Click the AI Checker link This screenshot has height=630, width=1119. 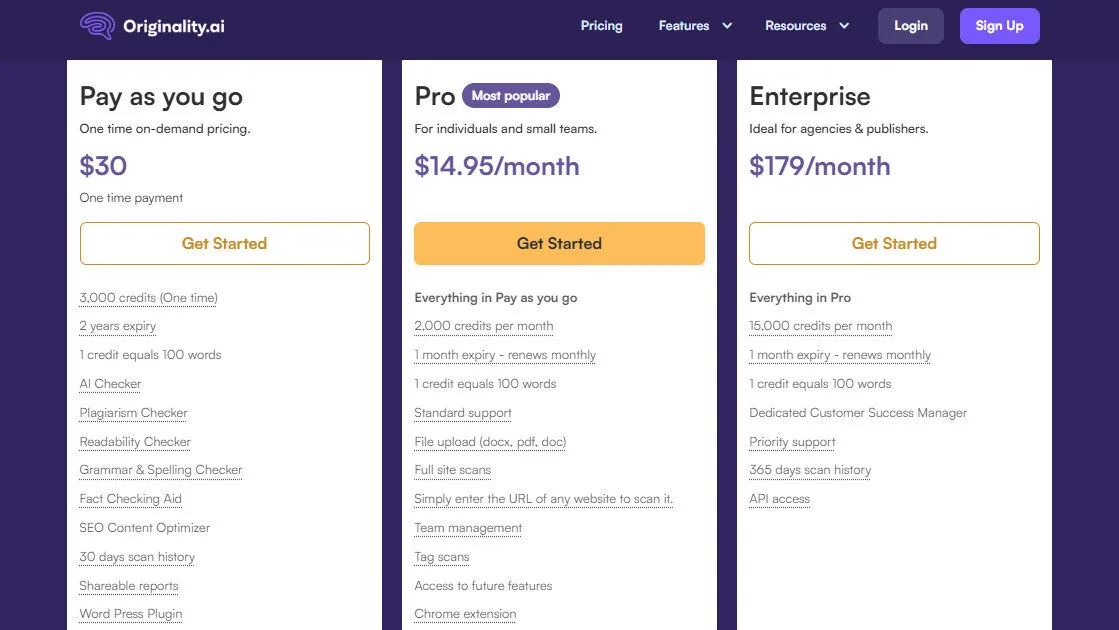click(110, 383)
